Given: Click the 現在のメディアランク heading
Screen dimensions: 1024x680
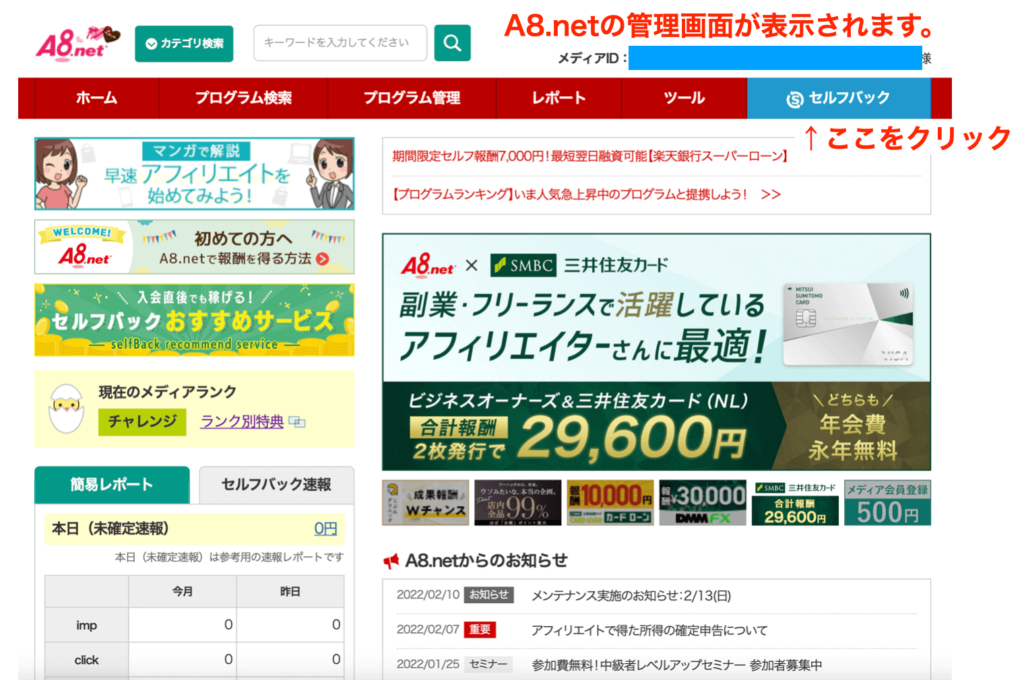Looking at the screenshot, I should (167, 392).
